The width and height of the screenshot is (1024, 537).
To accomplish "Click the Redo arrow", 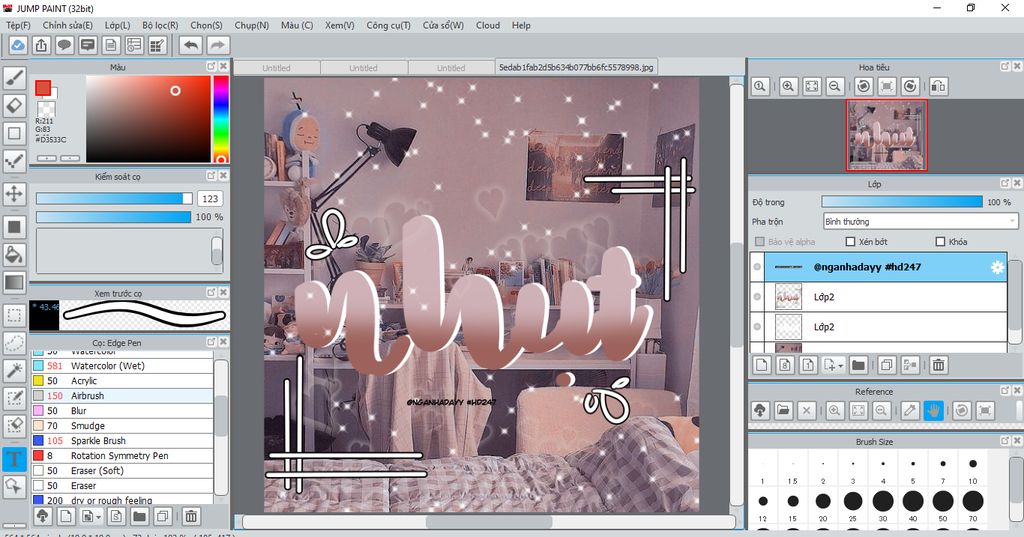I will click(x=218, y=45).
